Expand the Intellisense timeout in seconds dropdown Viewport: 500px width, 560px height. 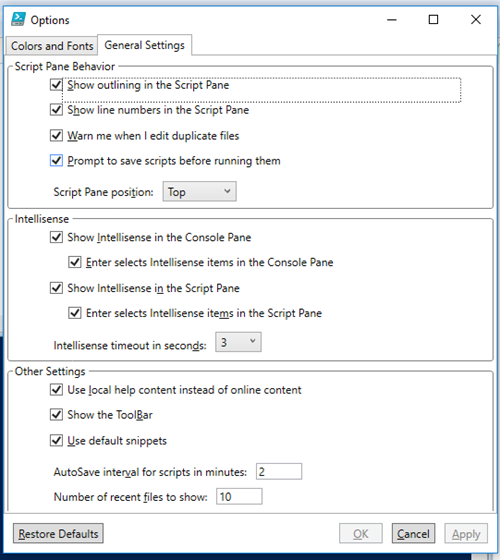coord(238,342)
